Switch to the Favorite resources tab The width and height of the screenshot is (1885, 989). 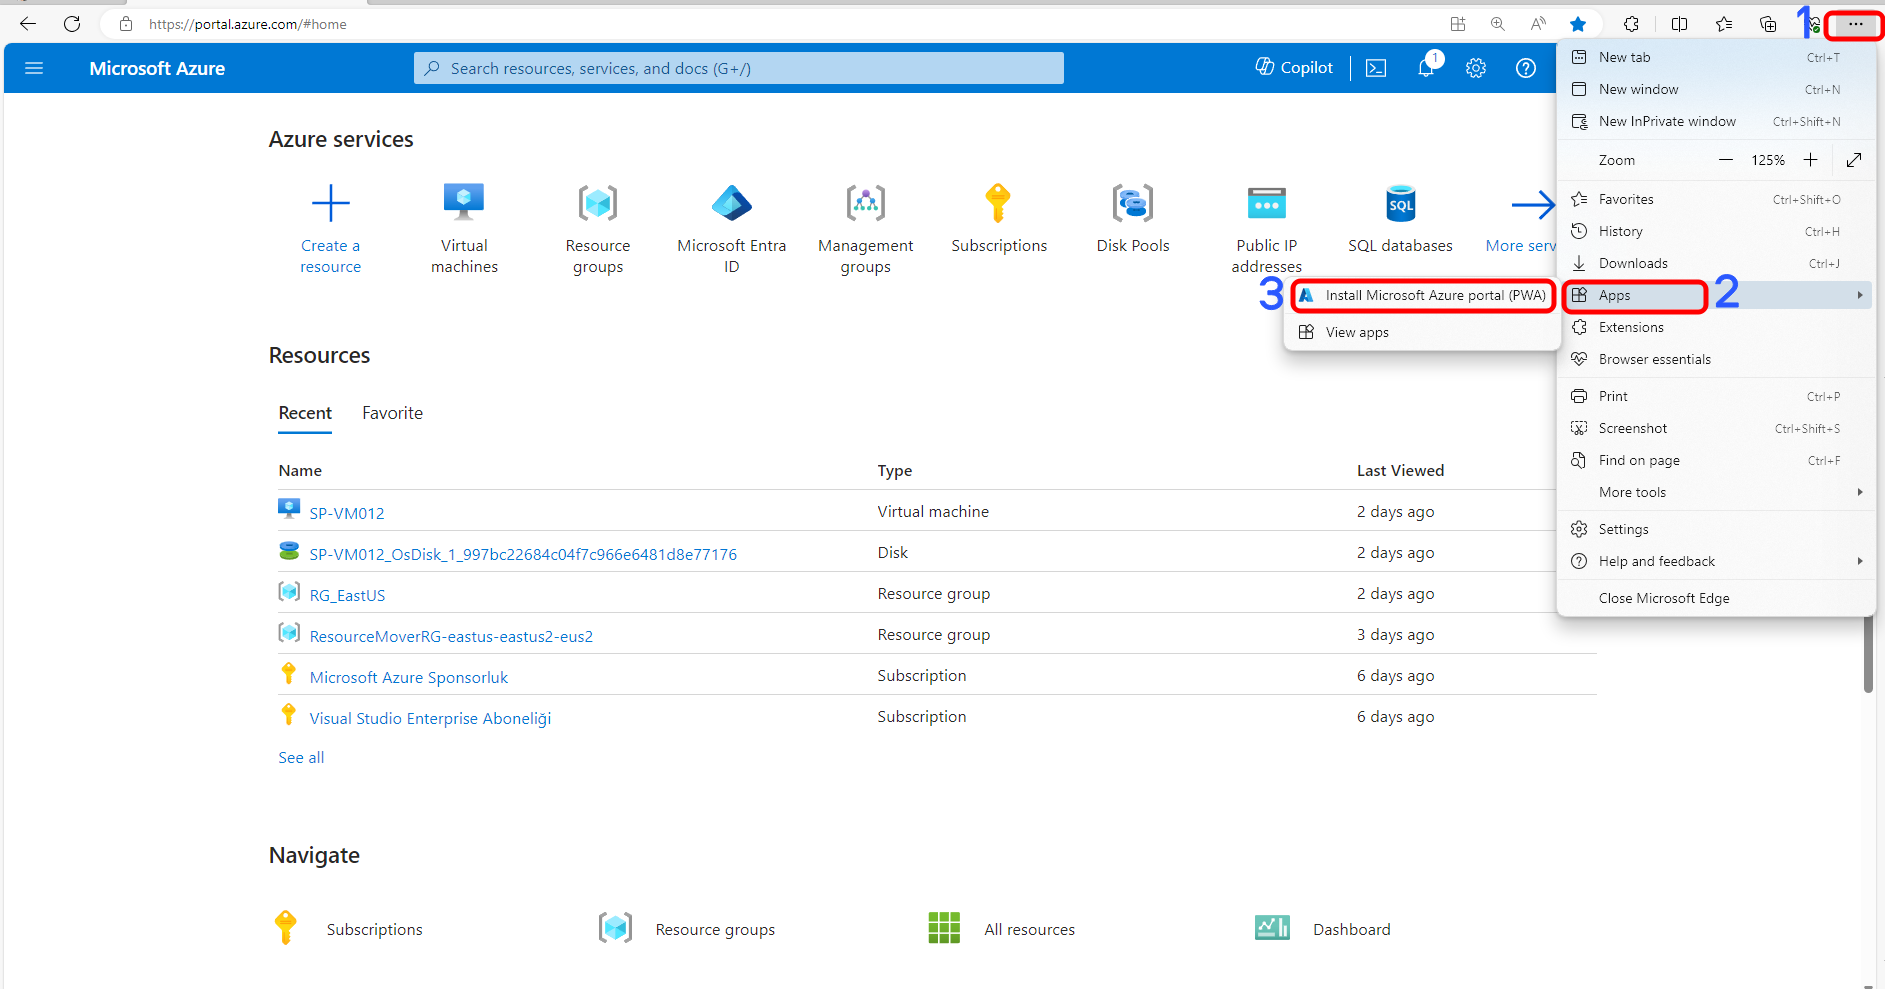392,412
